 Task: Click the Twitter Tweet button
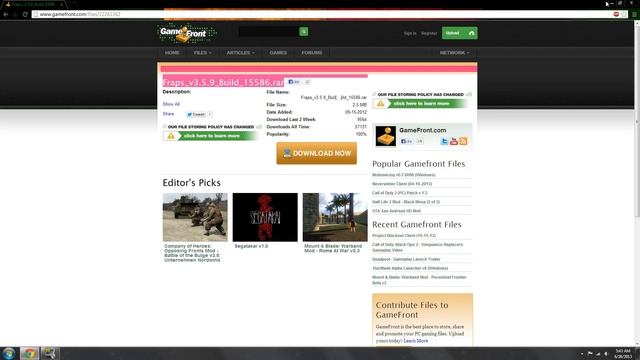click(196, 114)
